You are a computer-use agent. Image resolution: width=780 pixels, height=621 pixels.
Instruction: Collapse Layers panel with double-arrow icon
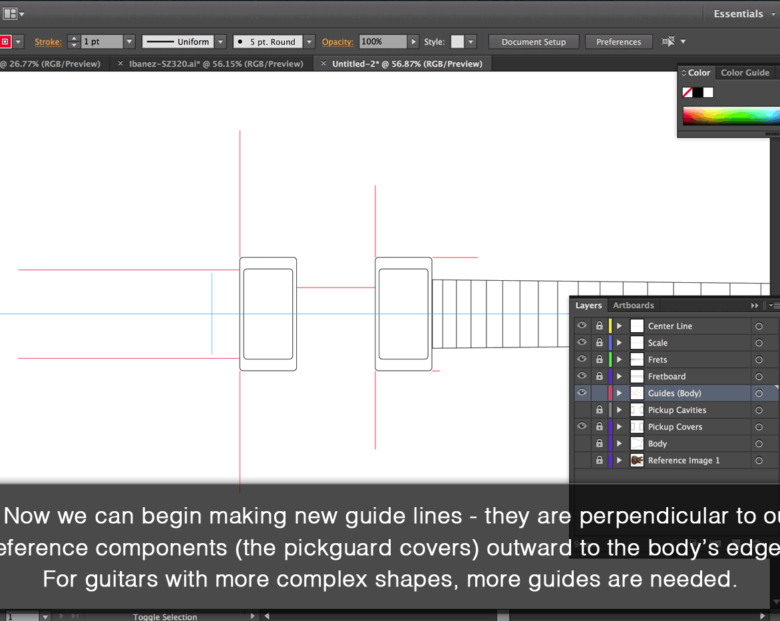pos(755,306)
